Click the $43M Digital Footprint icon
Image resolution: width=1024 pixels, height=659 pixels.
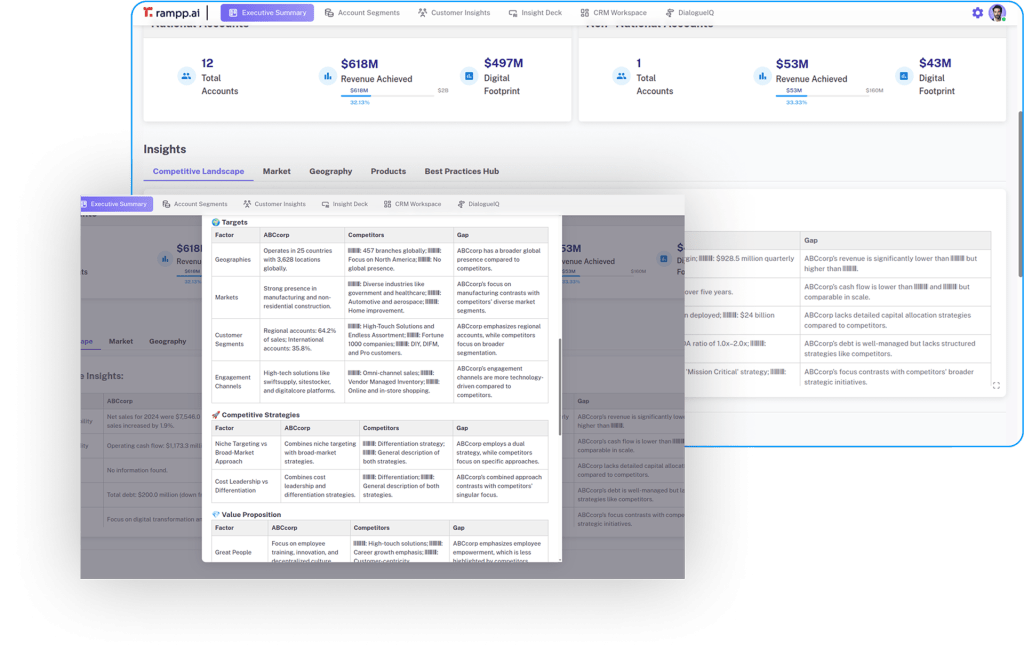click(903, 76)
